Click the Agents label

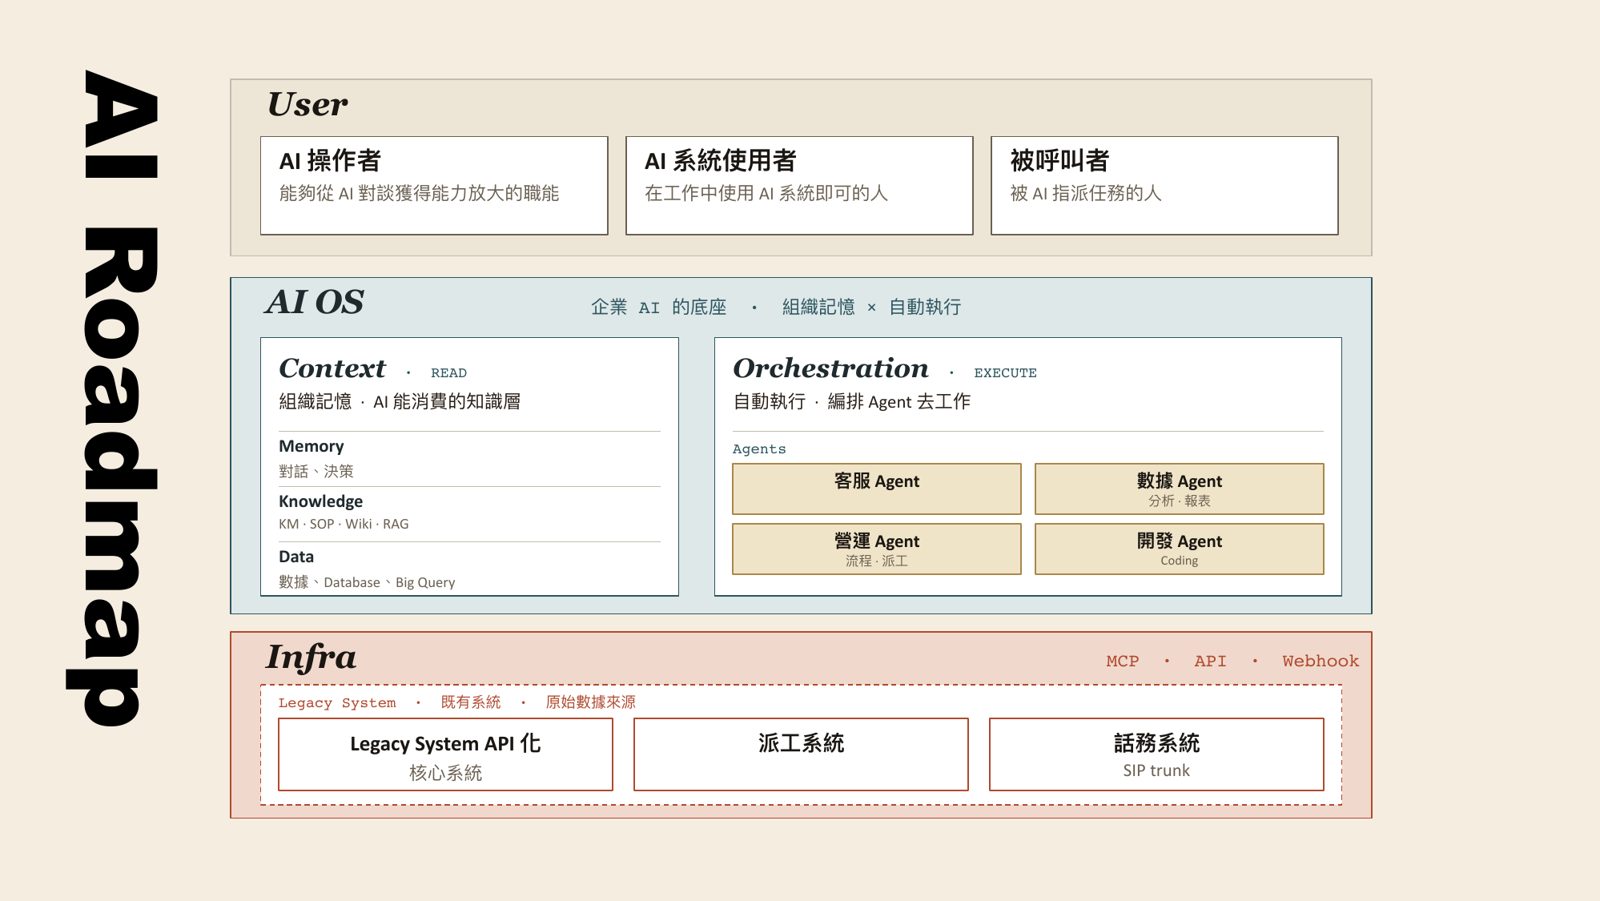point(759,449)
